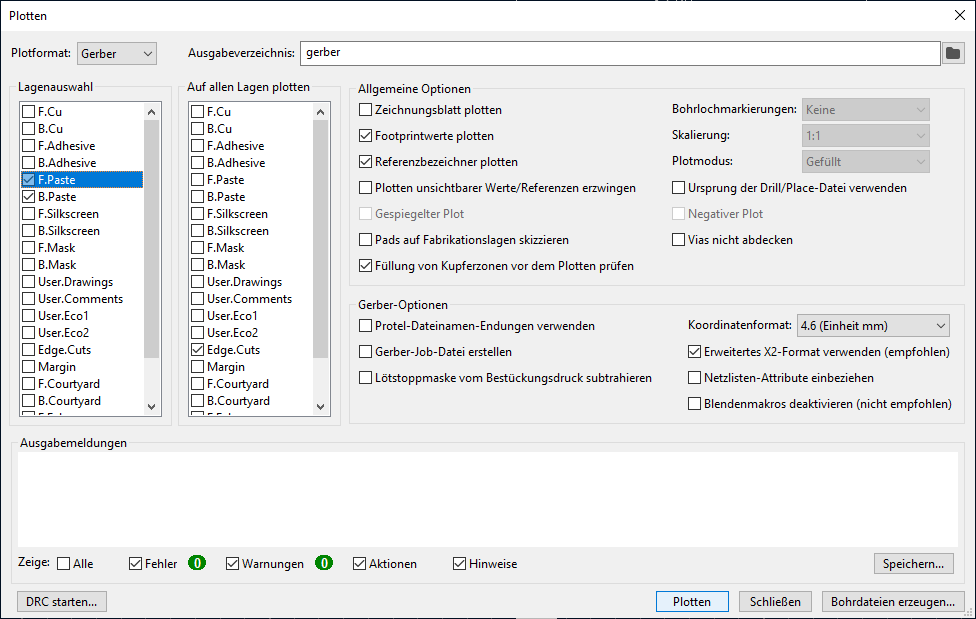Image resolution: width=976 pixels, height=619 pixels.
Task: Click the green warnings count badge
Action: pos(323,564)
